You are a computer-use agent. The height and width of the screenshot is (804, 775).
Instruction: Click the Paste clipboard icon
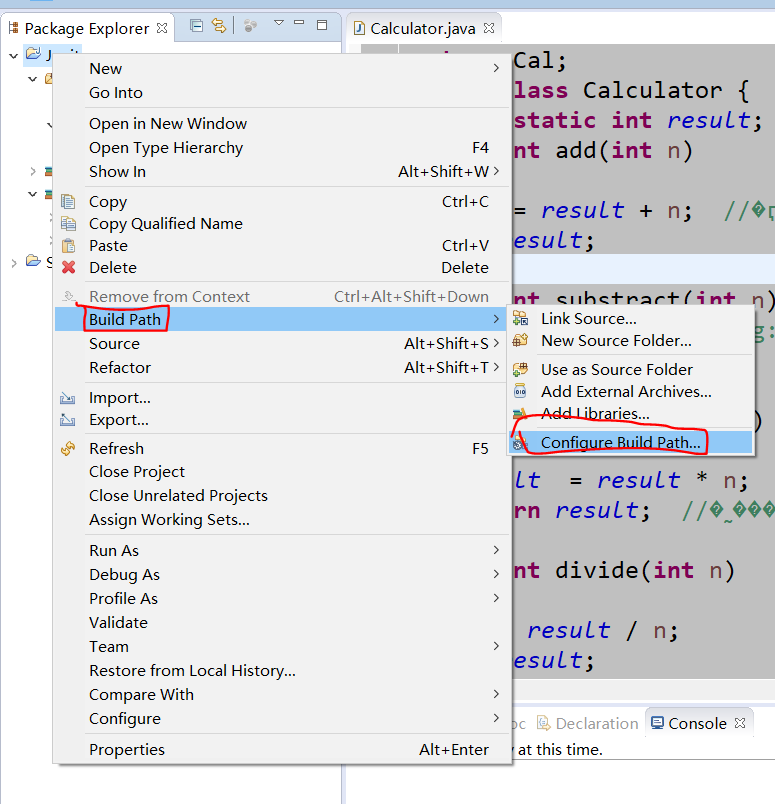(68, 246)
